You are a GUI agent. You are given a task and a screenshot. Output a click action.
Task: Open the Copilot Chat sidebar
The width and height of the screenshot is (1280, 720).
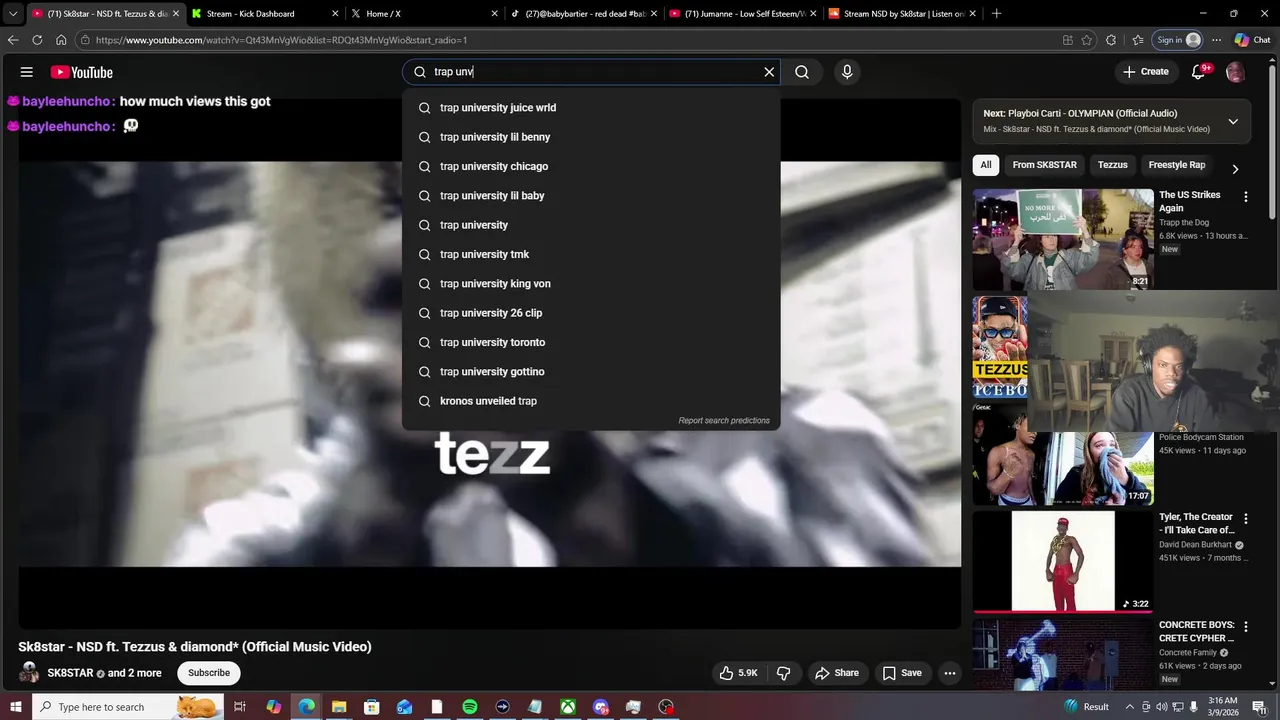pyautogui.click(x=1253, y=40)
